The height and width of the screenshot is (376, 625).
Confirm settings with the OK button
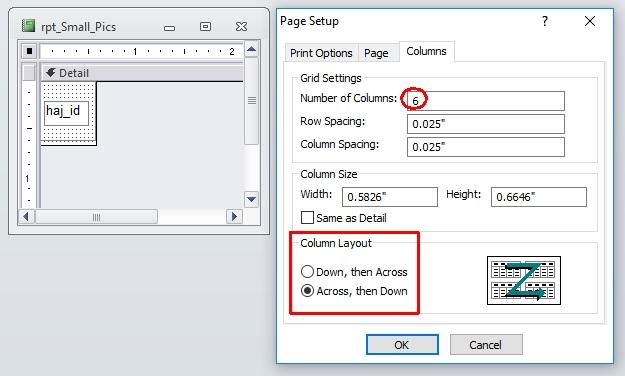(402, 345)
